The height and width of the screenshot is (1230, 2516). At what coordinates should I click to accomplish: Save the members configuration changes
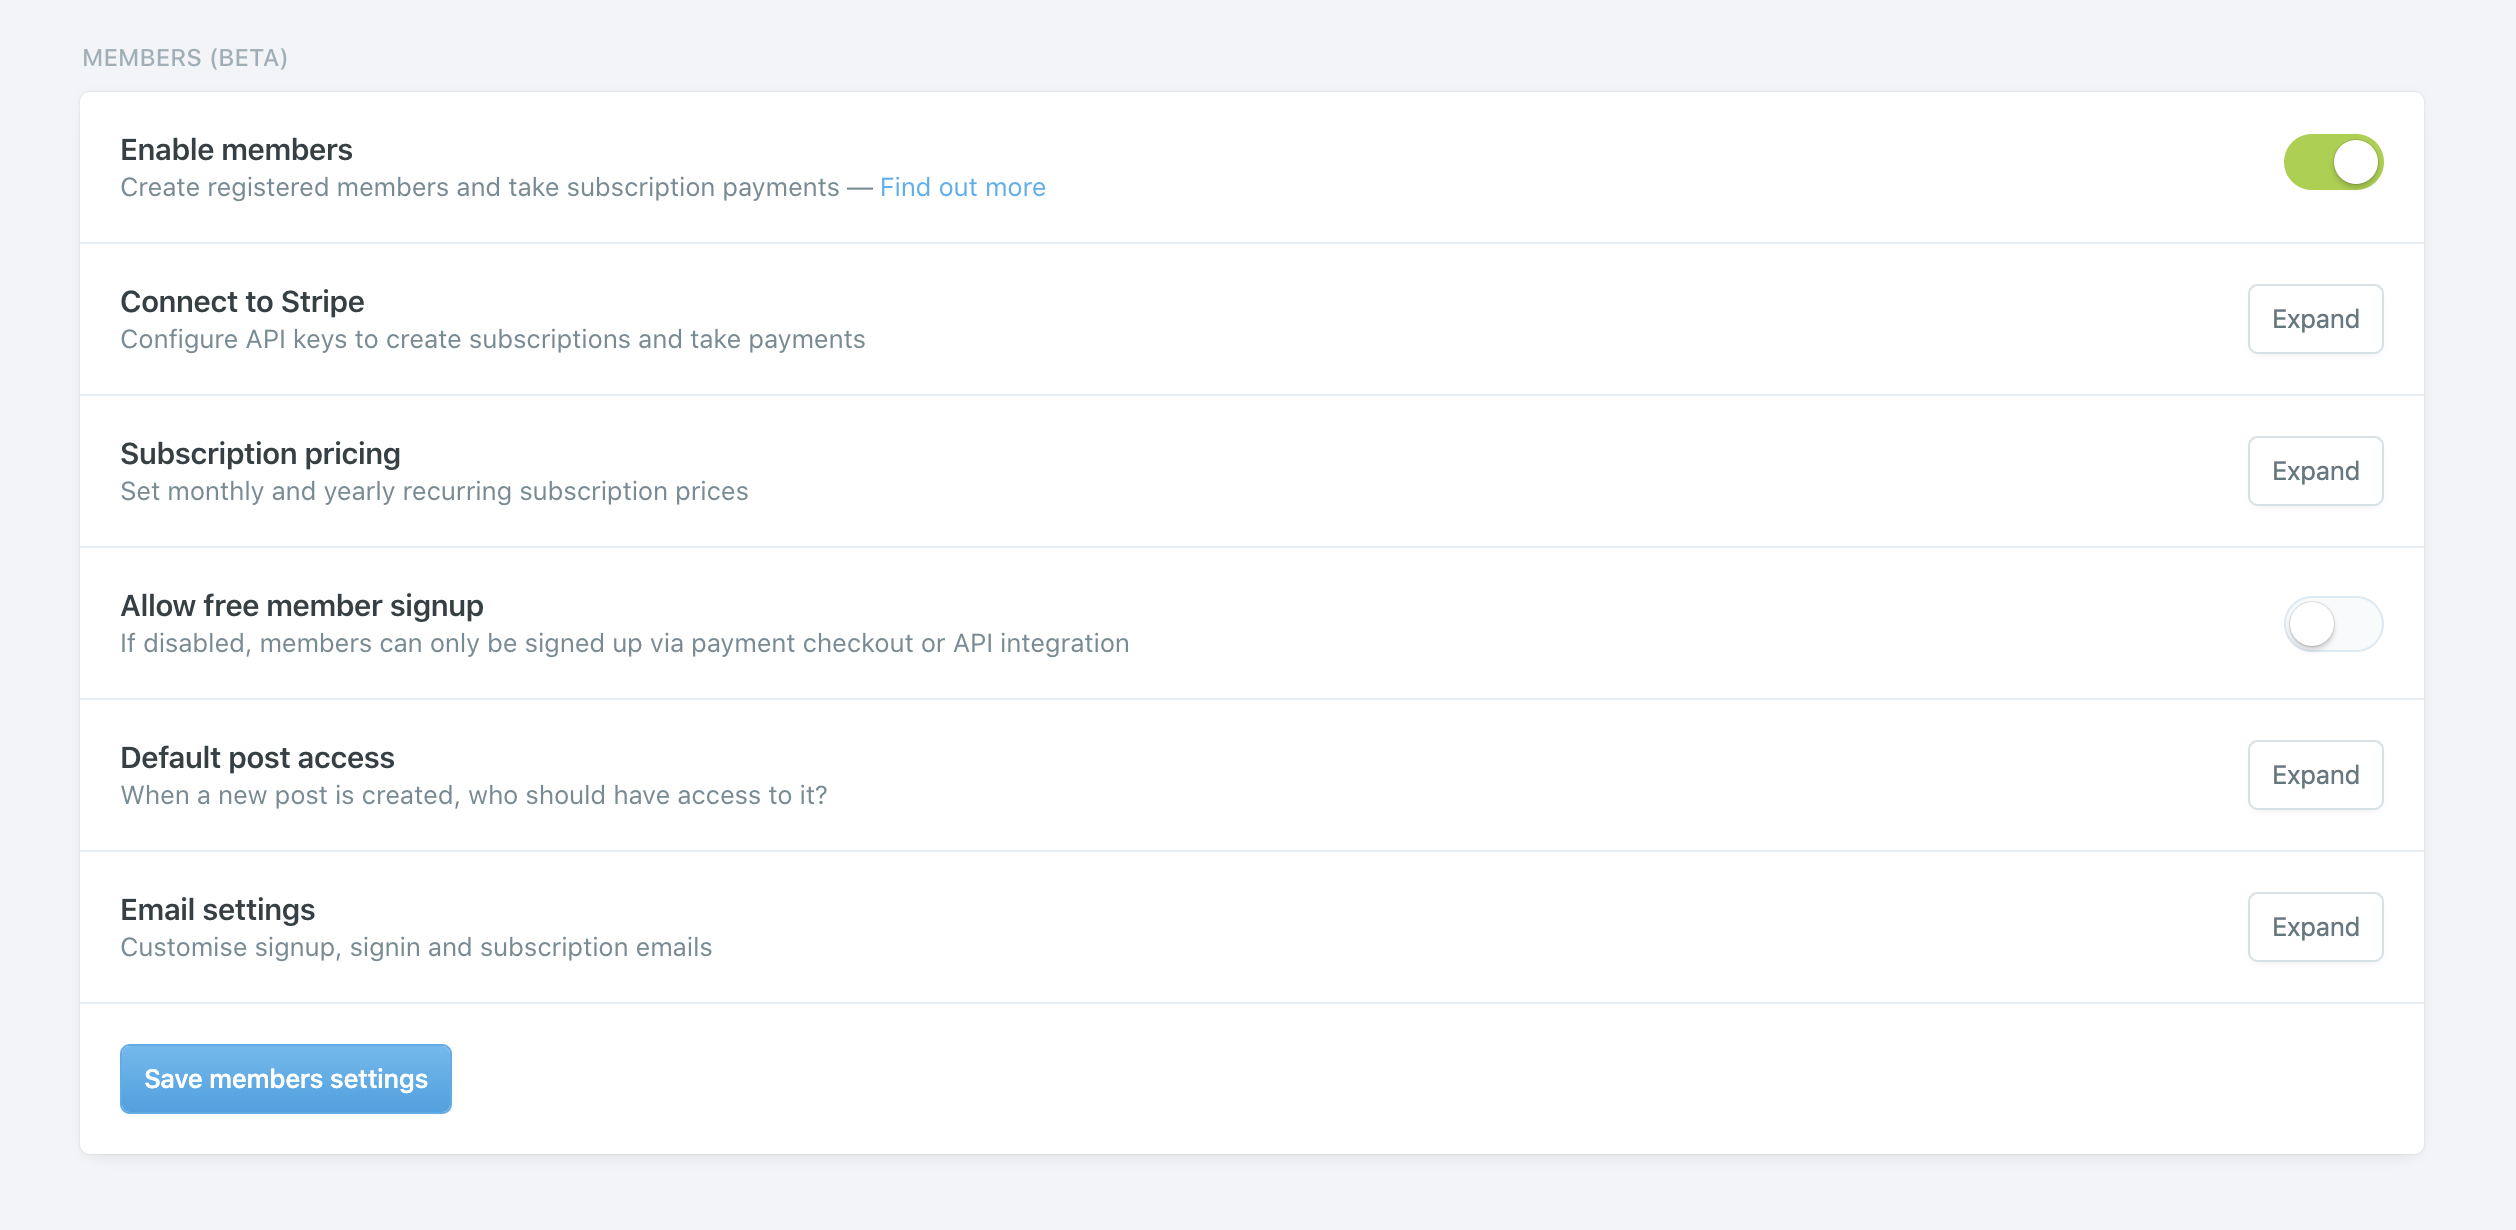click(285, 1078)
